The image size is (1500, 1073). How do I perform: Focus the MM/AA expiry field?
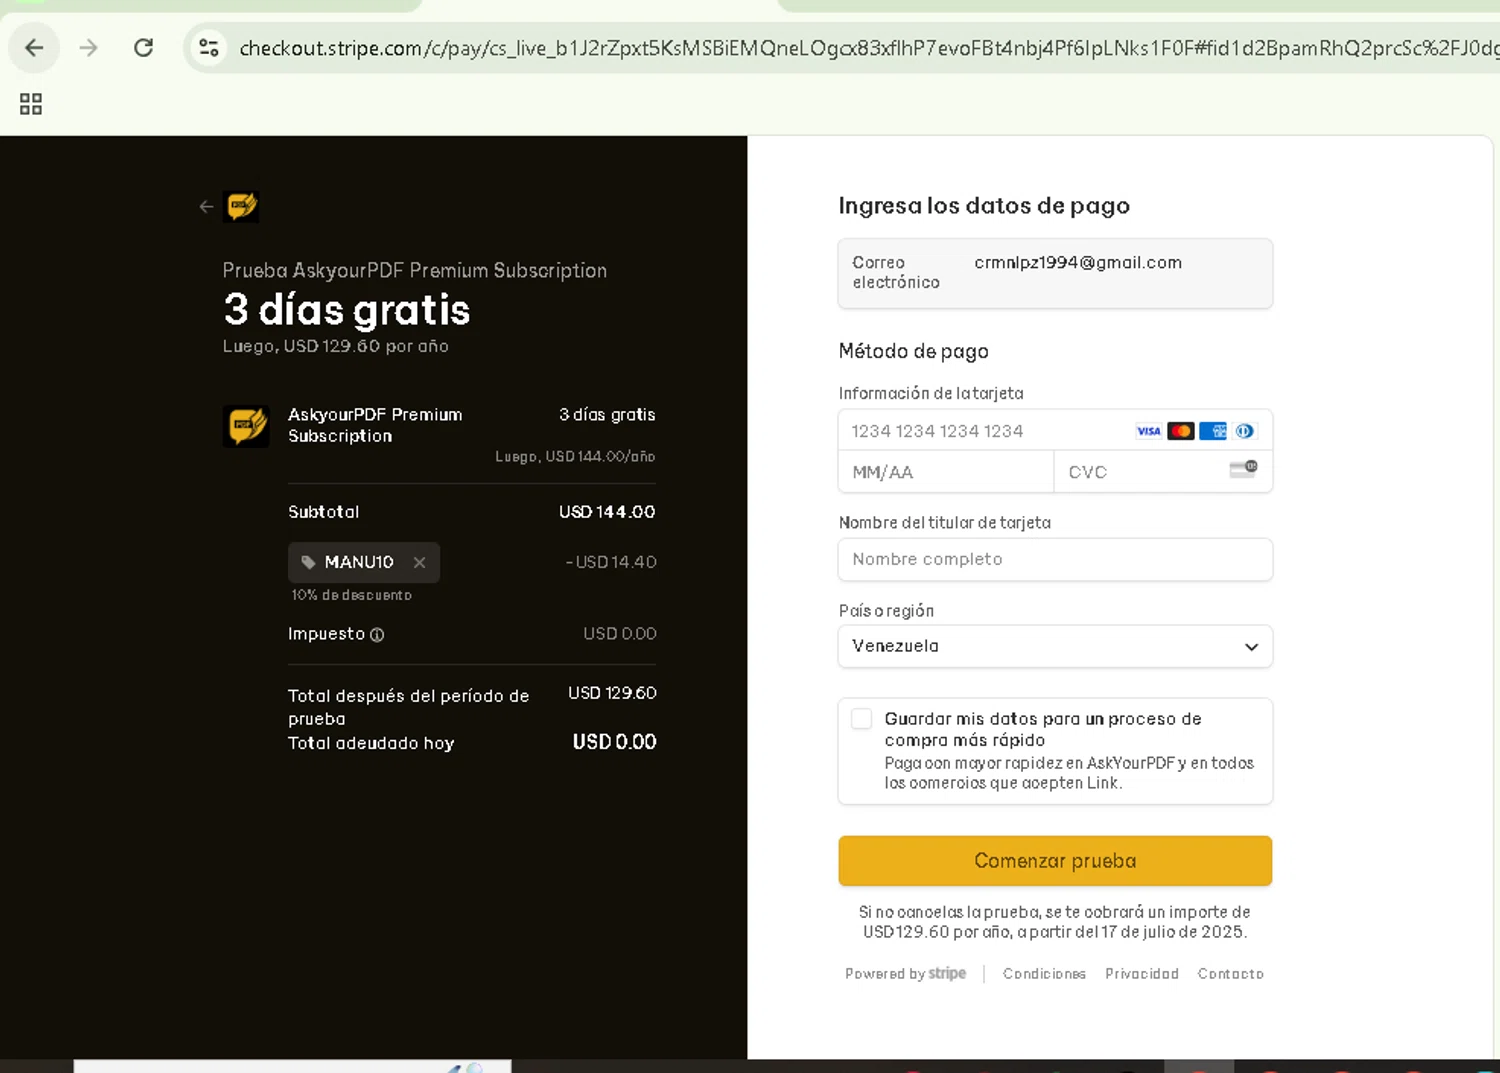(946, 472)
